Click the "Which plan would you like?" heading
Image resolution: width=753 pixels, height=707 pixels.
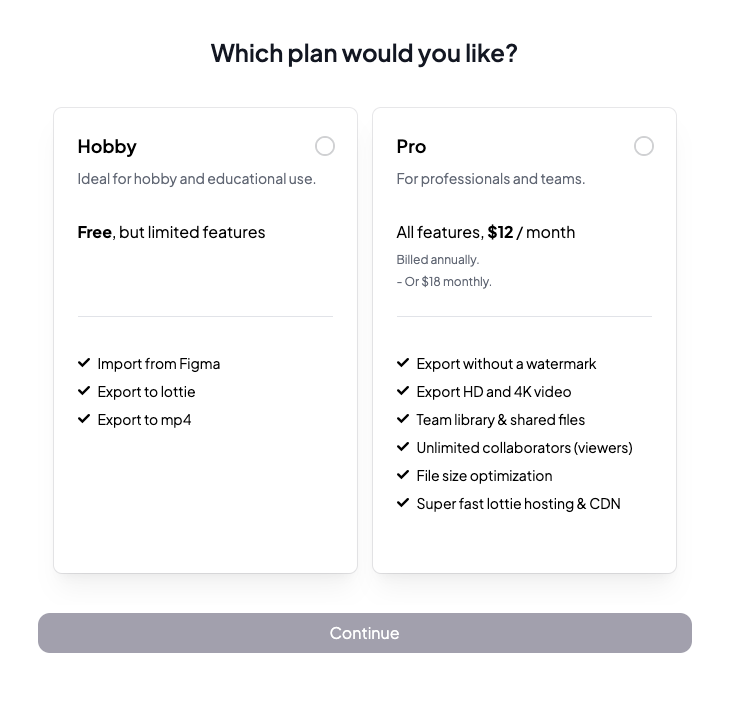tap(364, 53)
